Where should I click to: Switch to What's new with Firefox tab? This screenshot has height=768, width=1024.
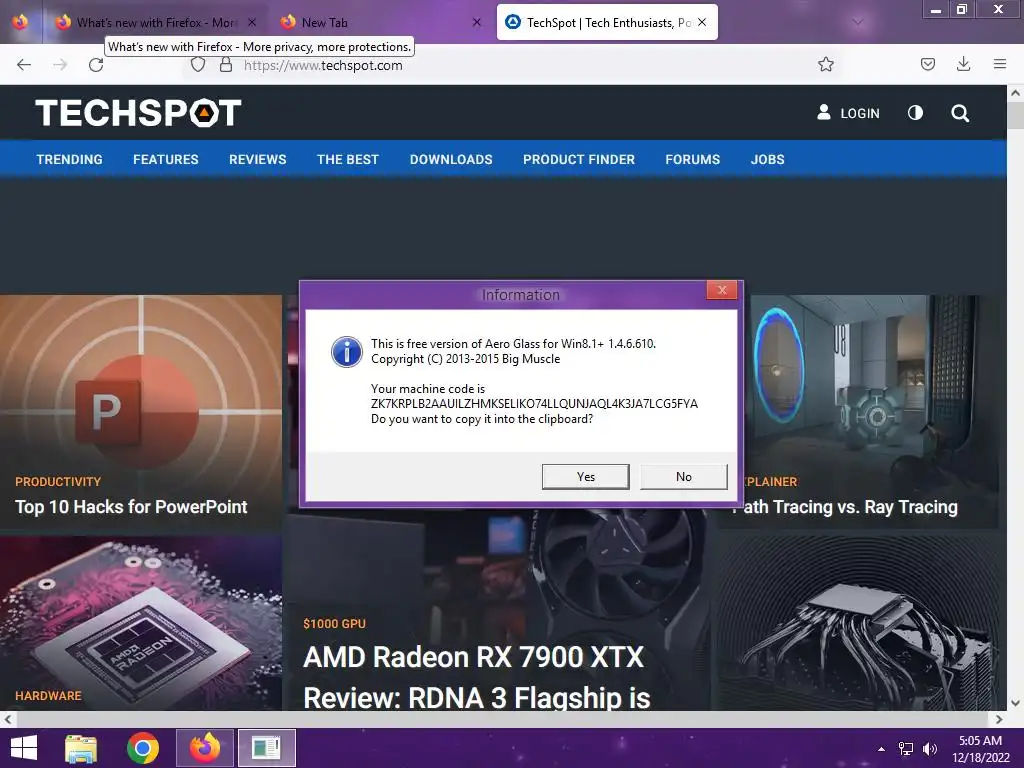pyautogui.click(x=156, y=22)
